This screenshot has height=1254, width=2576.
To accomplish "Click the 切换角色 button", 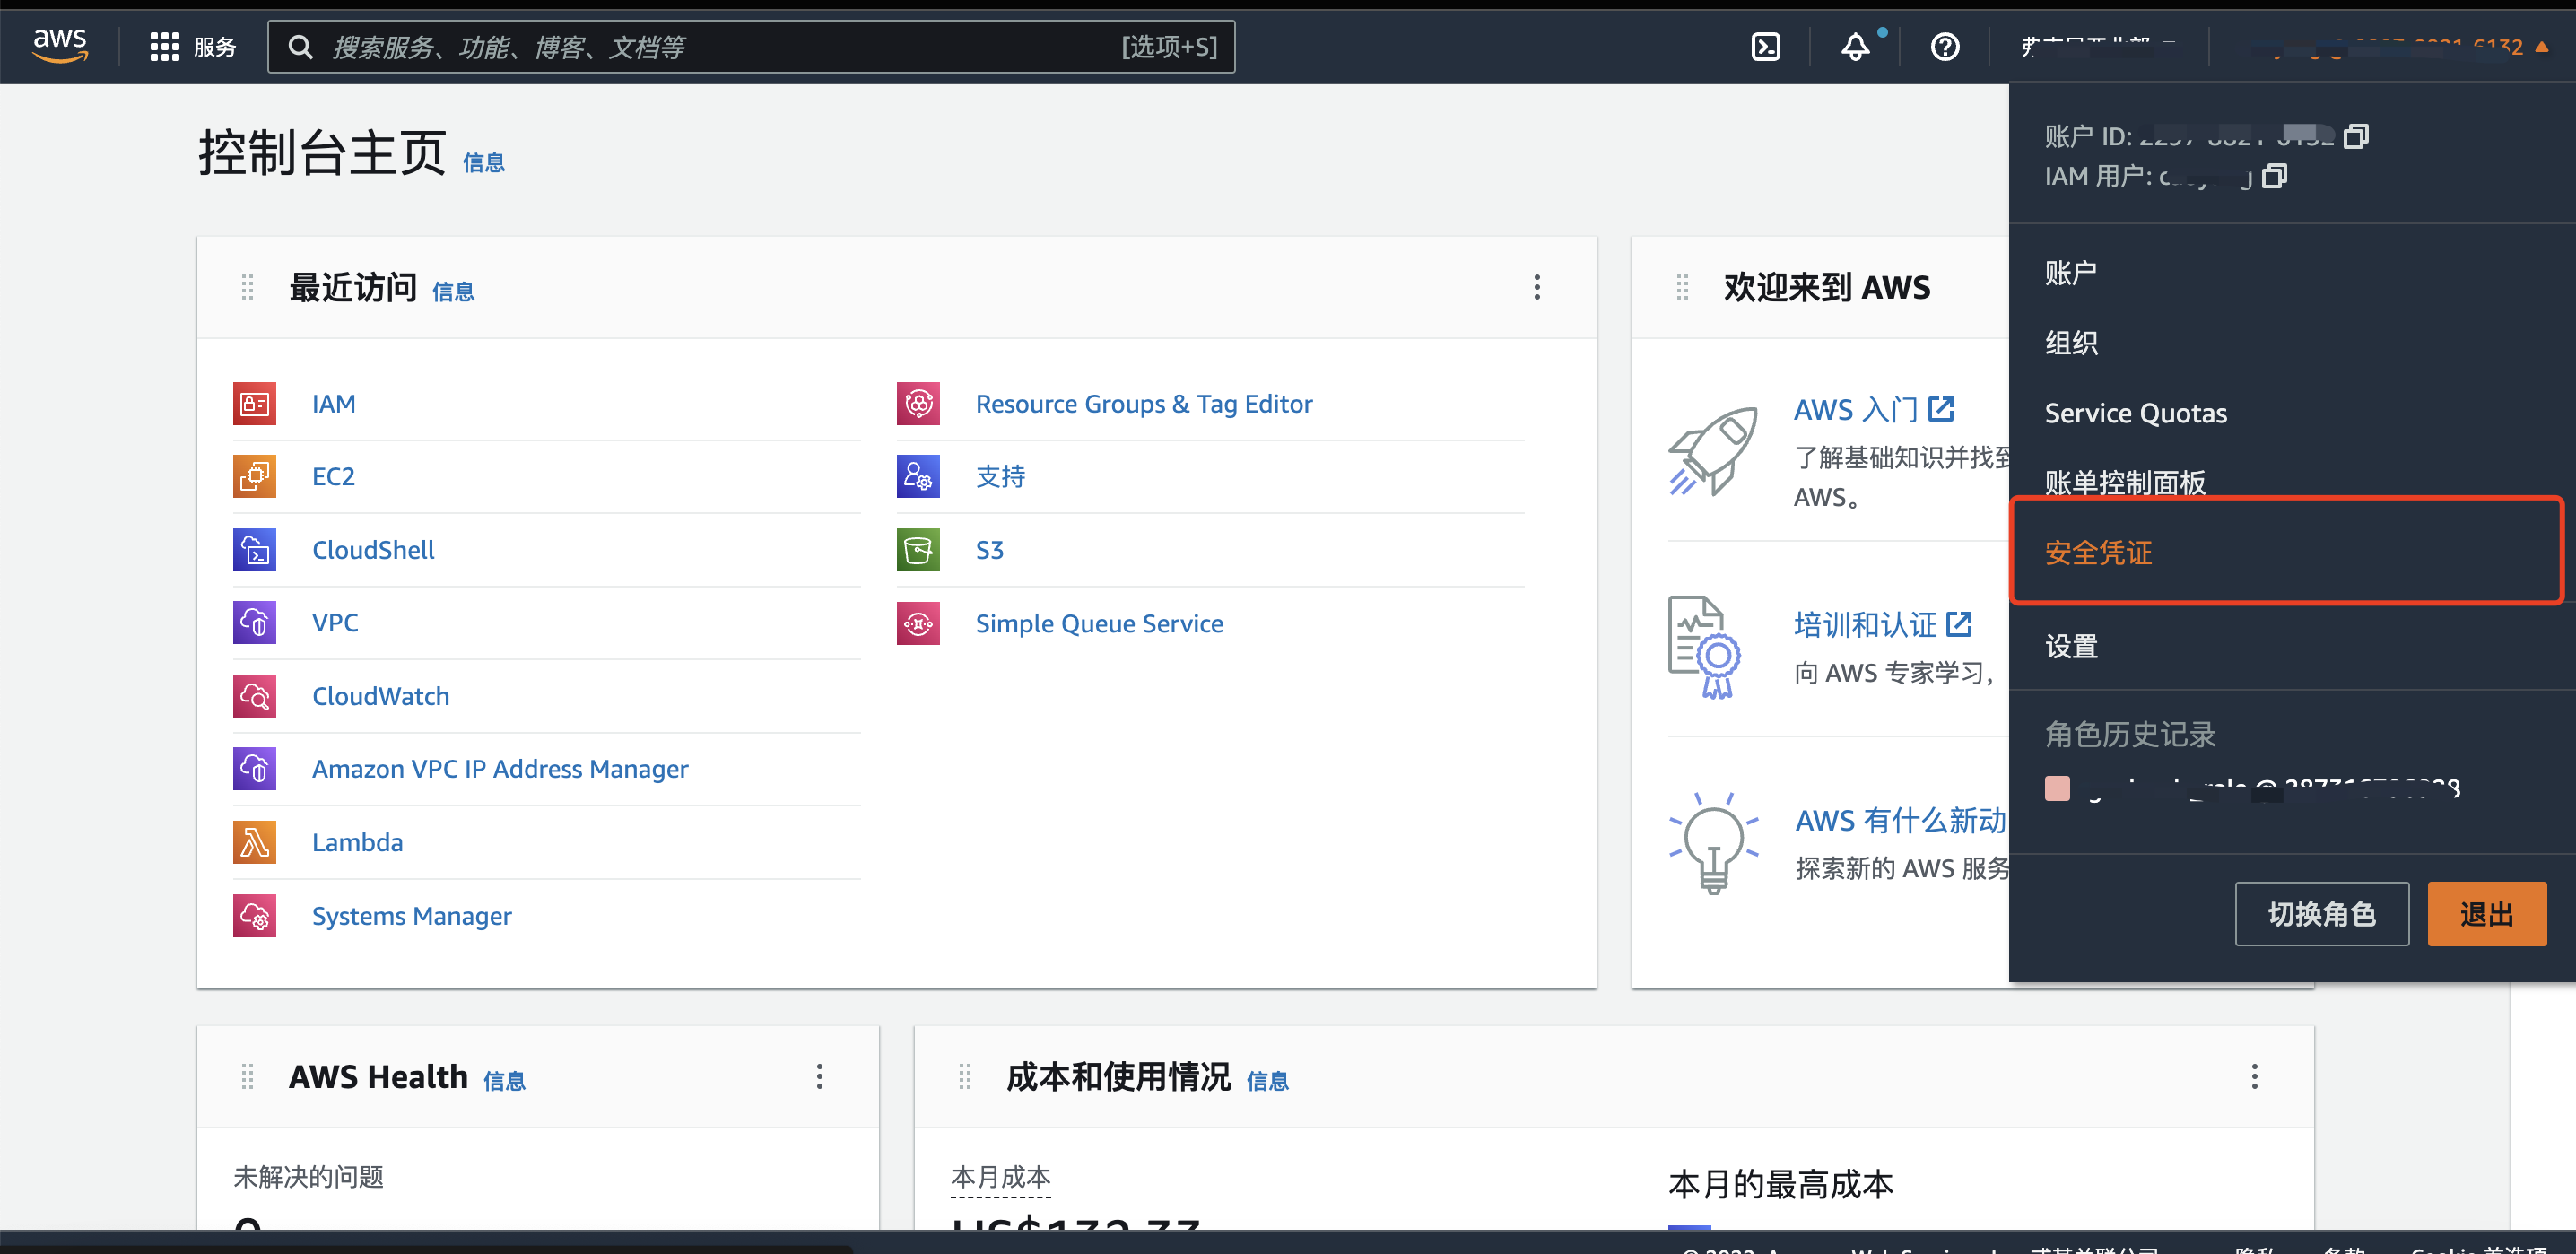I will (2321, 913).
